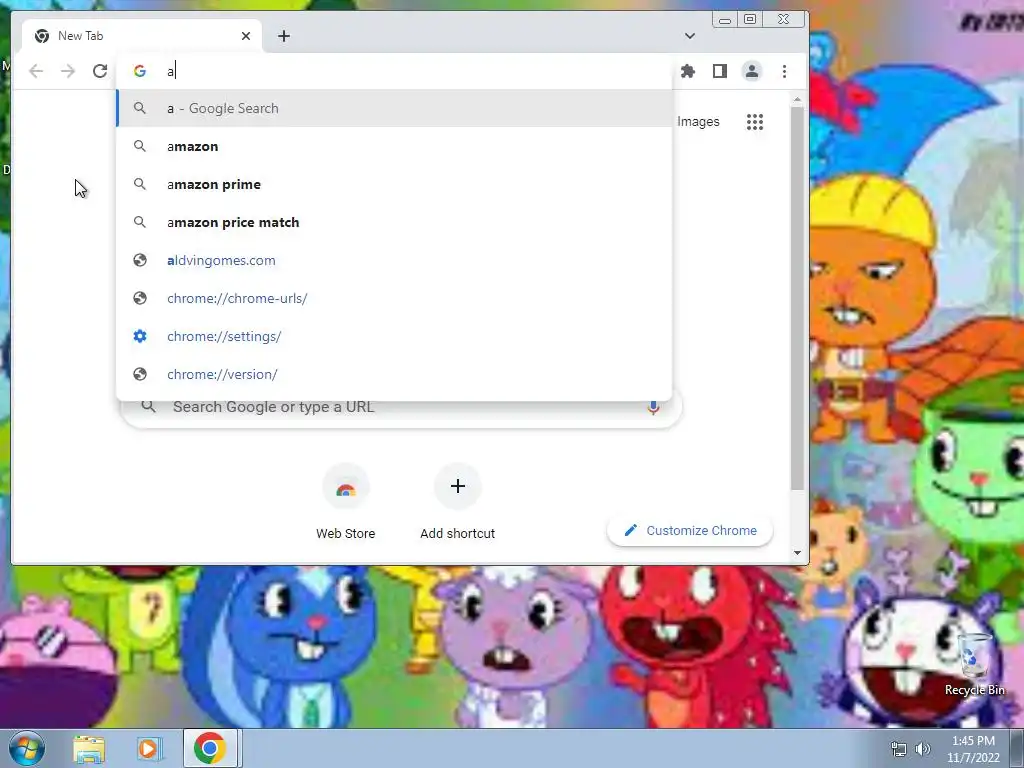This screenshot has width=1024, height=768.
Task: Click the Images link
Action: tap(698, 121)
